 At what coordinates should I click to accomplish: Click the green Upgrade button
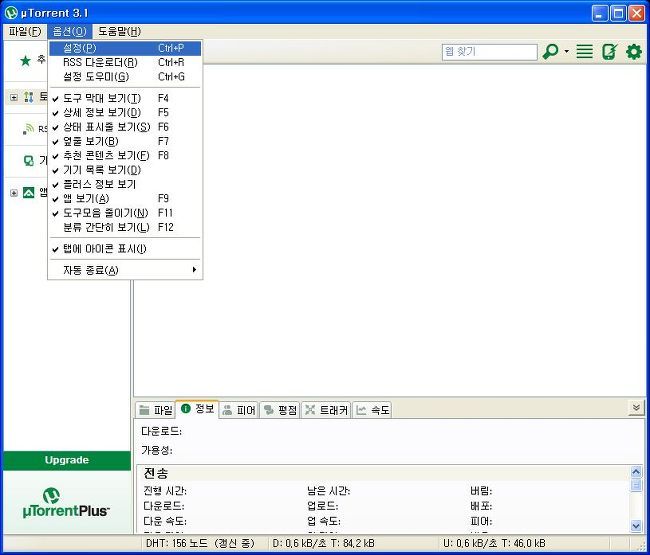[67, 460]
